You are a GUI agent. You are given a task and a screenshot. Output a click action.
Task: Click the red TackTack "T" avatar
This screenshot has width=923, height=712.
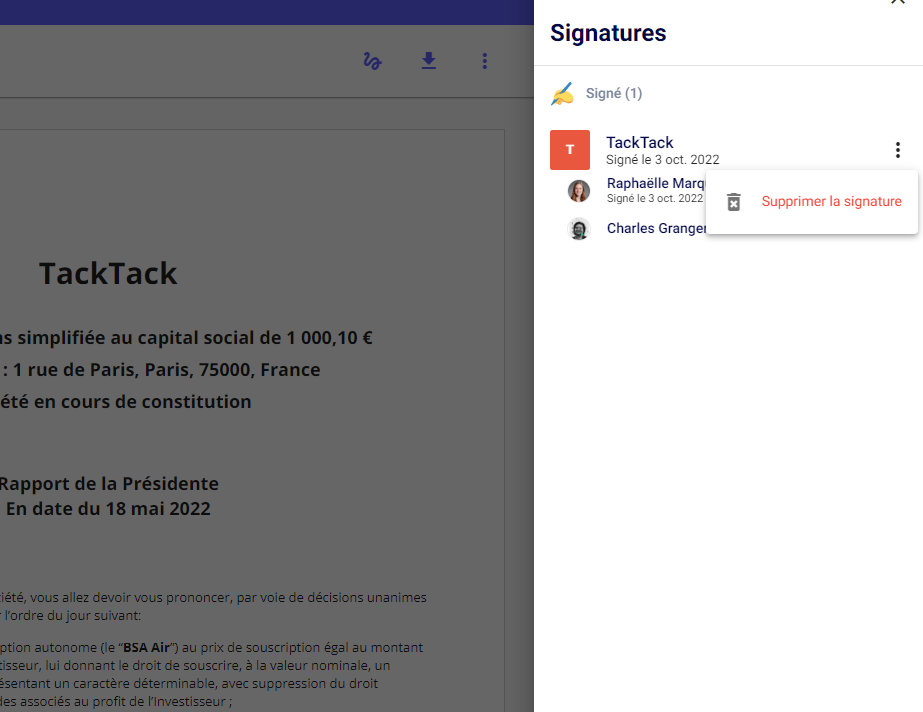[570, 150]
